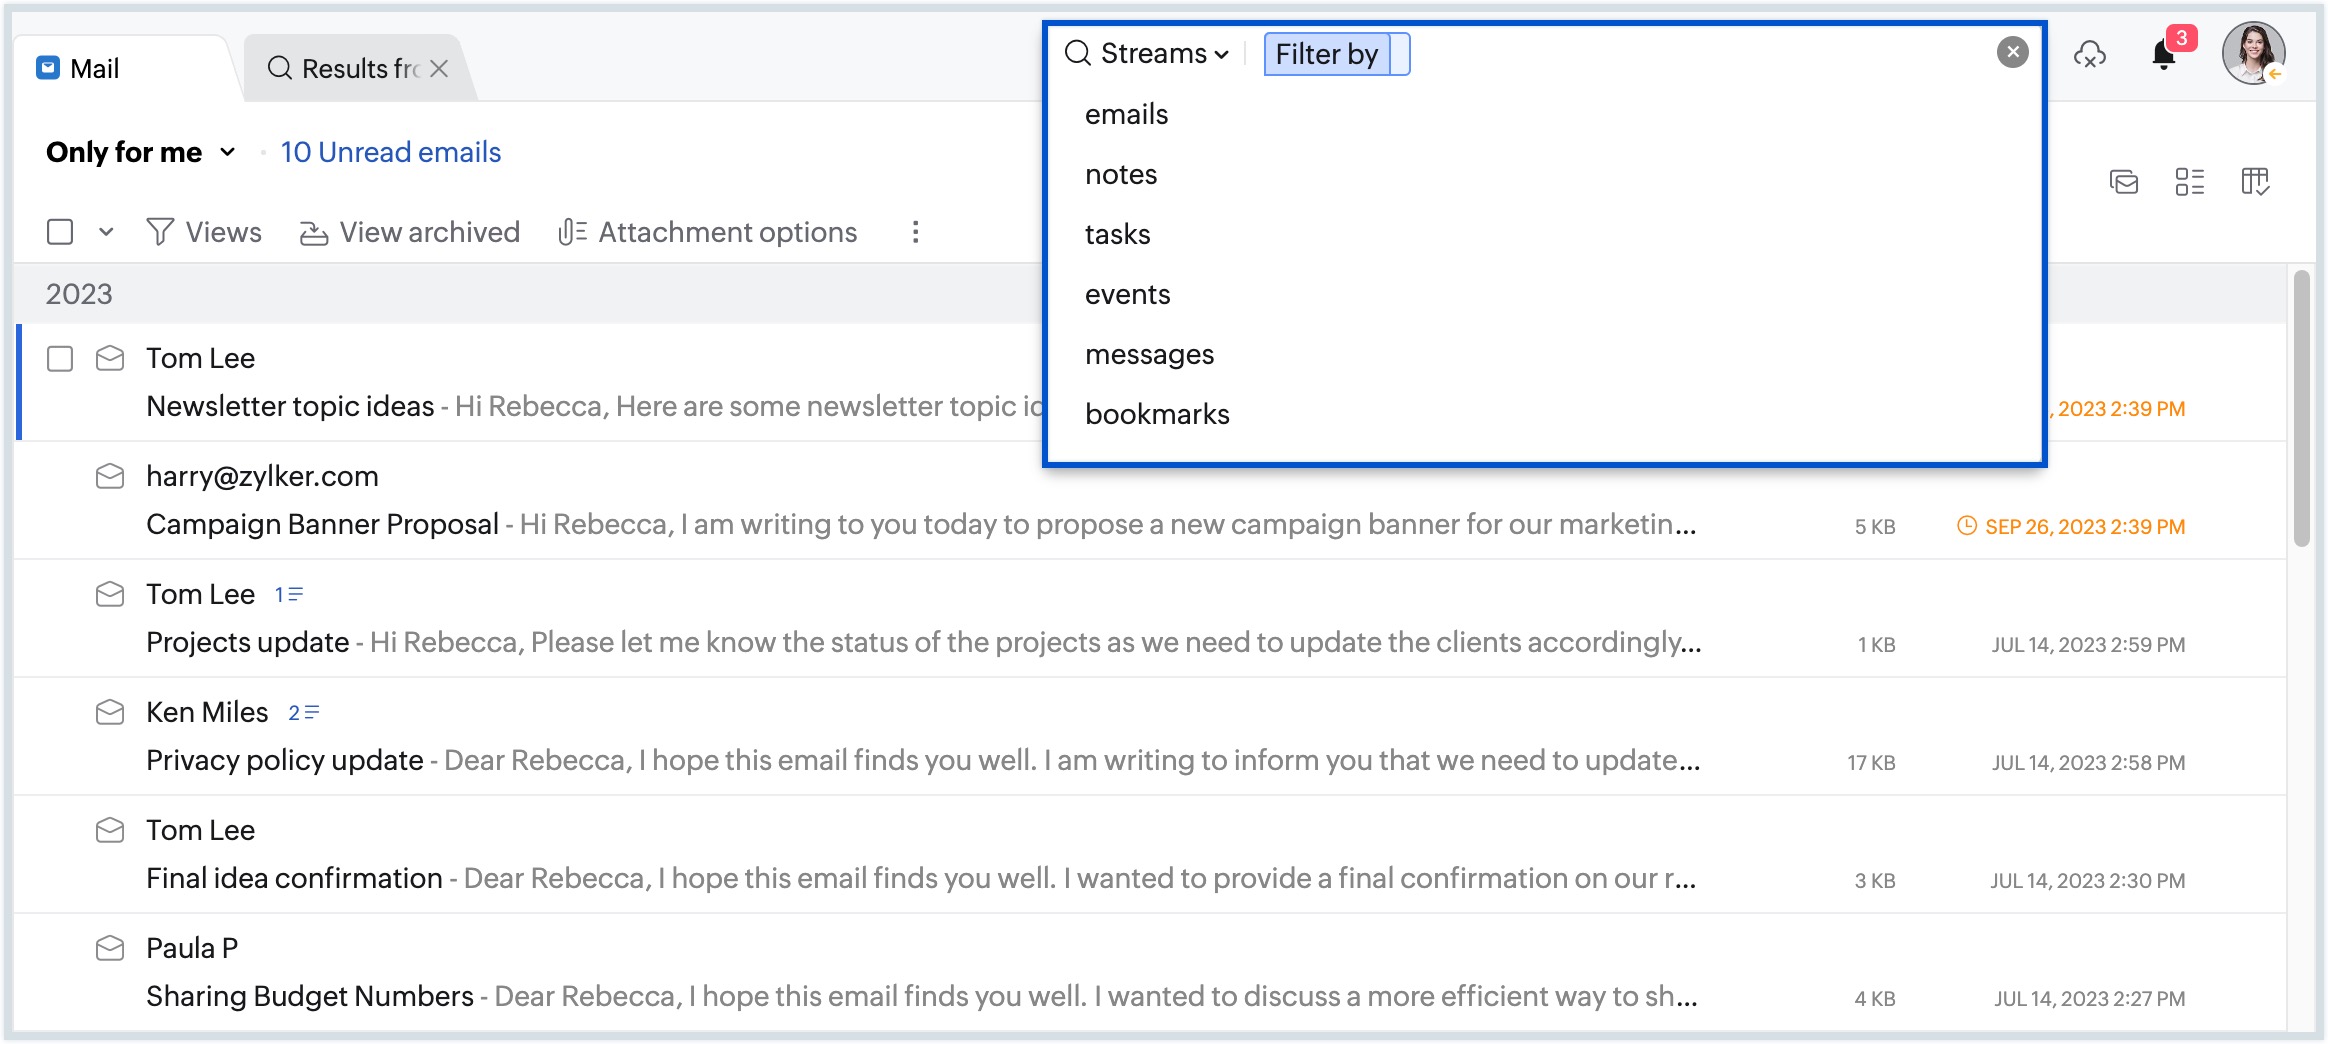Click the cloud sync icon
The width and height of the screenshot is (2328, 1044).
tap(2090, 56)
